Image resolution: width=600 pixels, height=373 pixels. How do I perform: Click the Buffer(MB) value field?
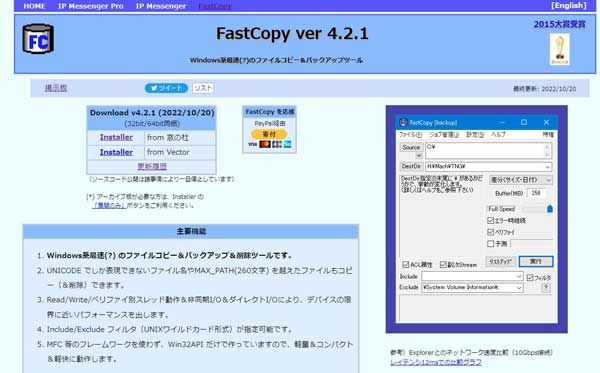536,193
